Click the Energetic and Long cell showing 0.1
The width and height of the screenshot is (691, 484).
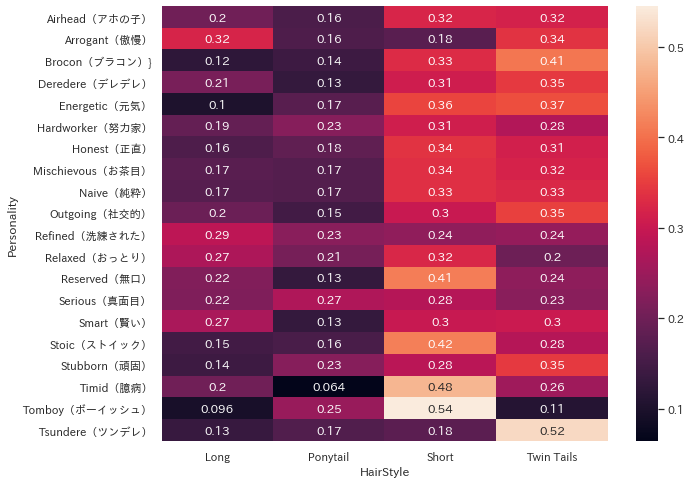[x=217, y=104]
